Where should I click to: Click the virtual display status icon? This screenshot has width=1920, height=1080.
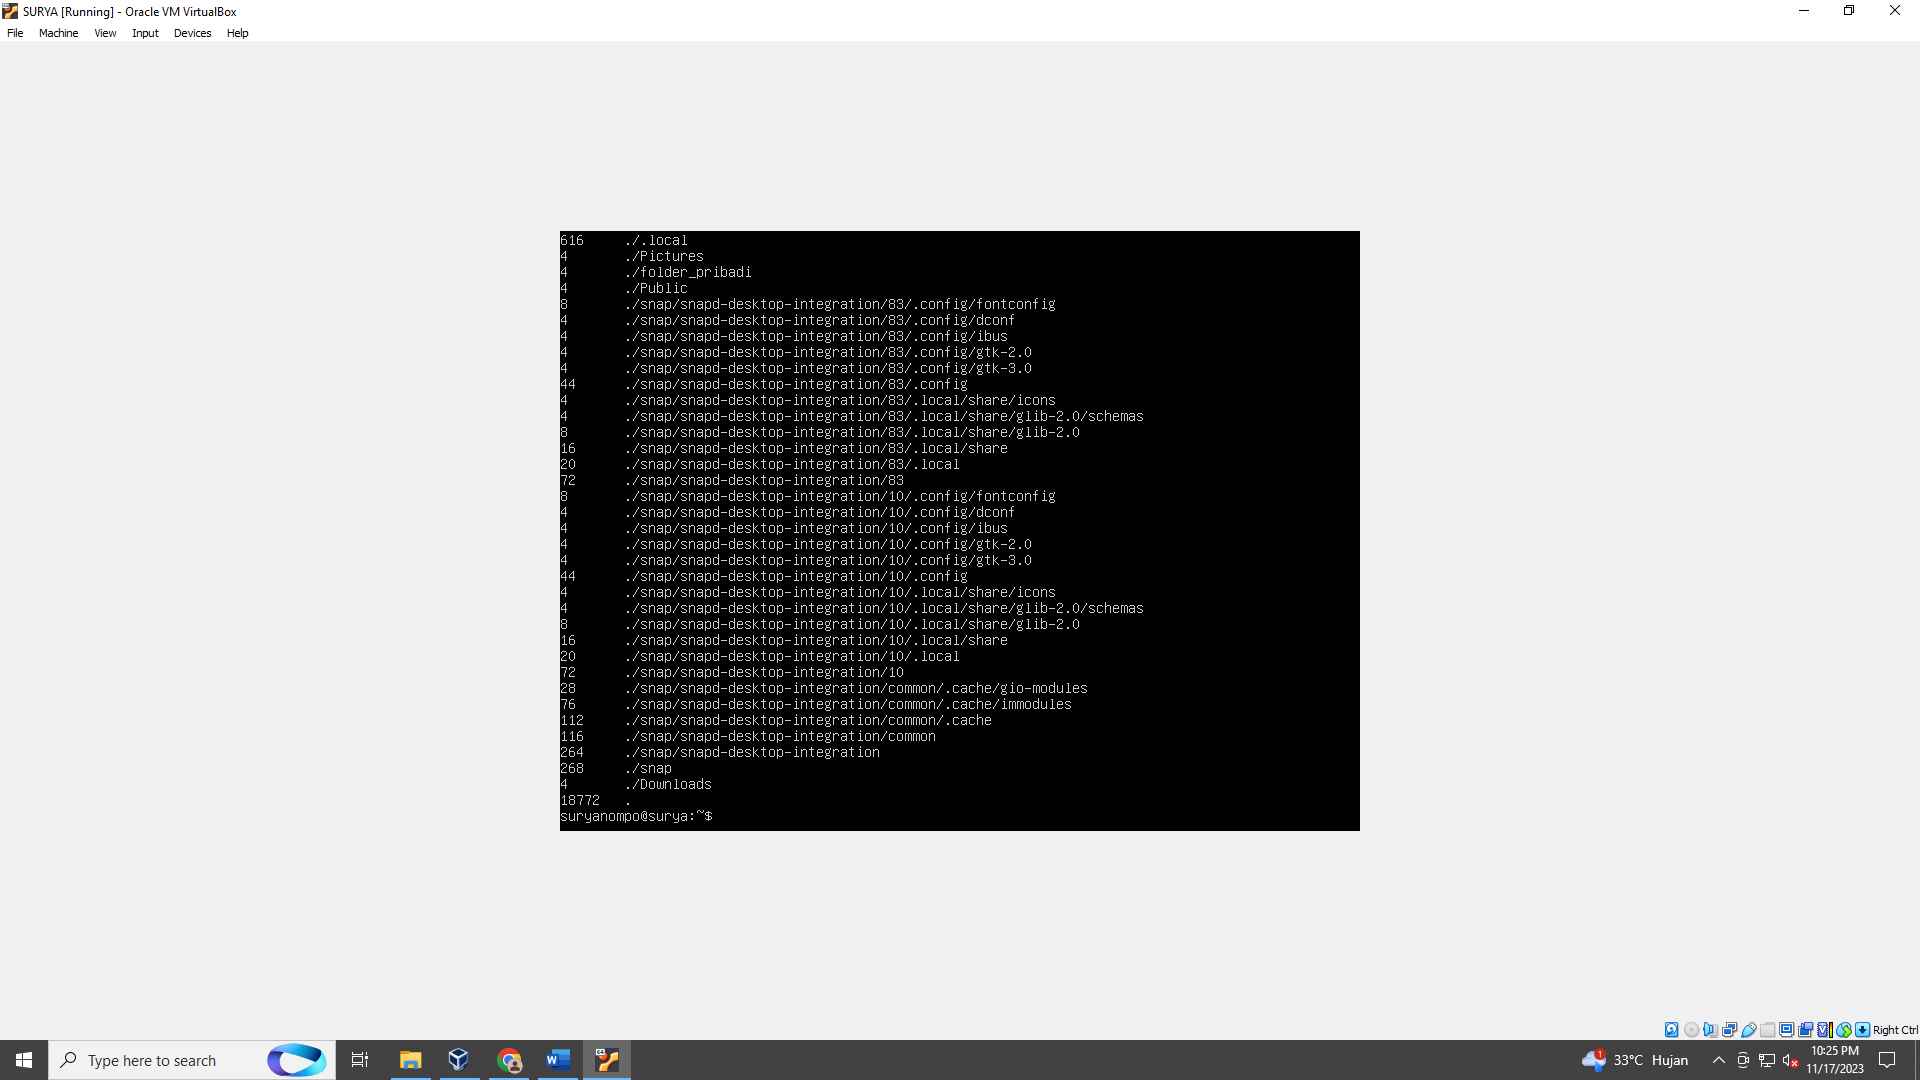click(1787, 1030)
